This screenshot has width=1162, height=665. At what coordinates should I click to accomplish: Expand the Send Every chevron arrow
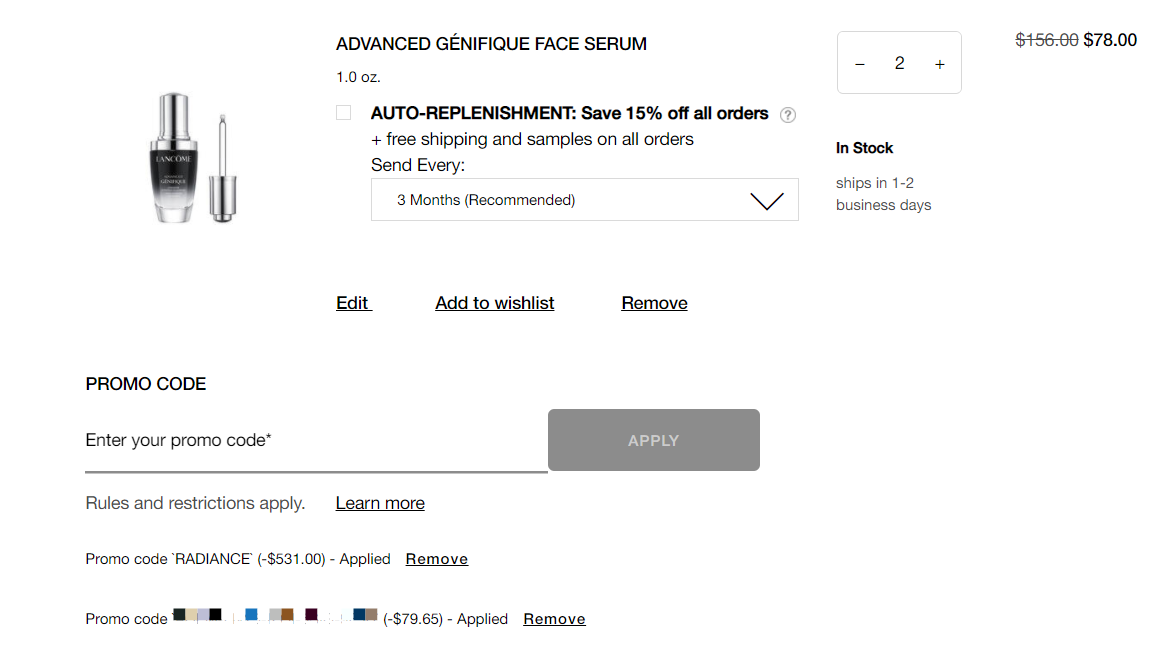pyautogui.click(x=766, y=200)
